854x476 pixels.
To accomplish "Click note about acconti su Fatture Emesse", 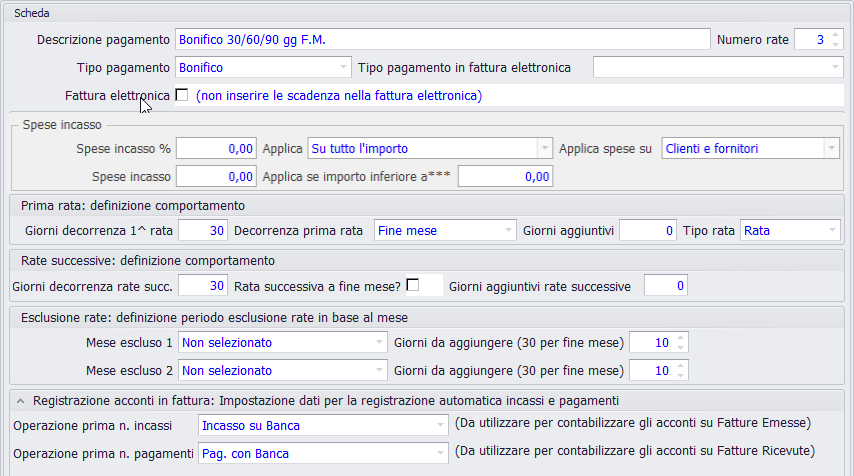I will pyautogui.click(x=633, y=423).
